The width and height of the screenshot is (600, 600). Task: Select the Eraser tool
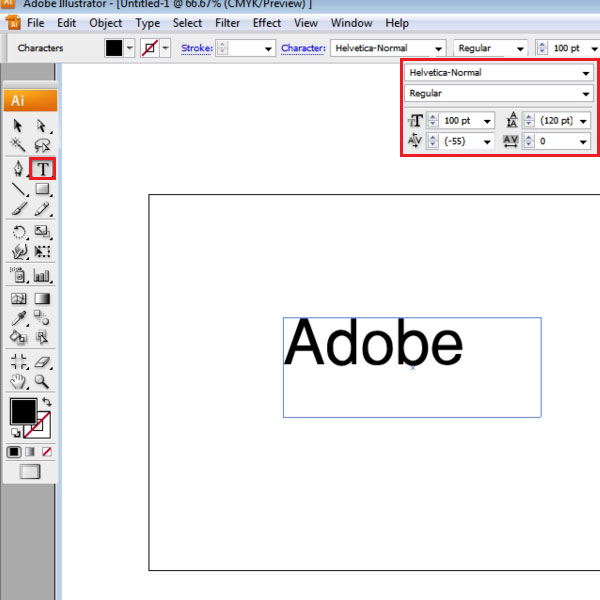click(x=42, y=362)
